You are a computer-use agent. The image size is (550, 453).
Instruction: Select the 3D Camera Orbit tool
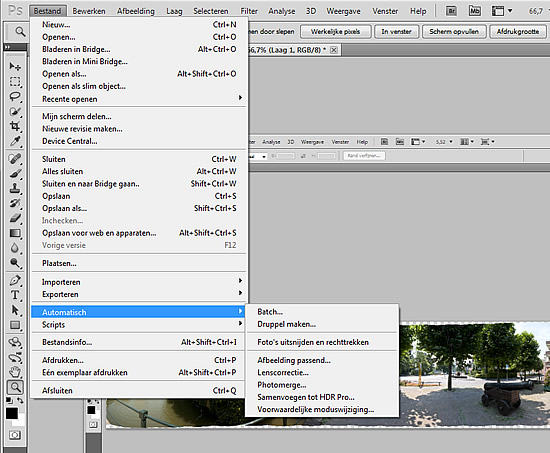click(x=15, y=358)
